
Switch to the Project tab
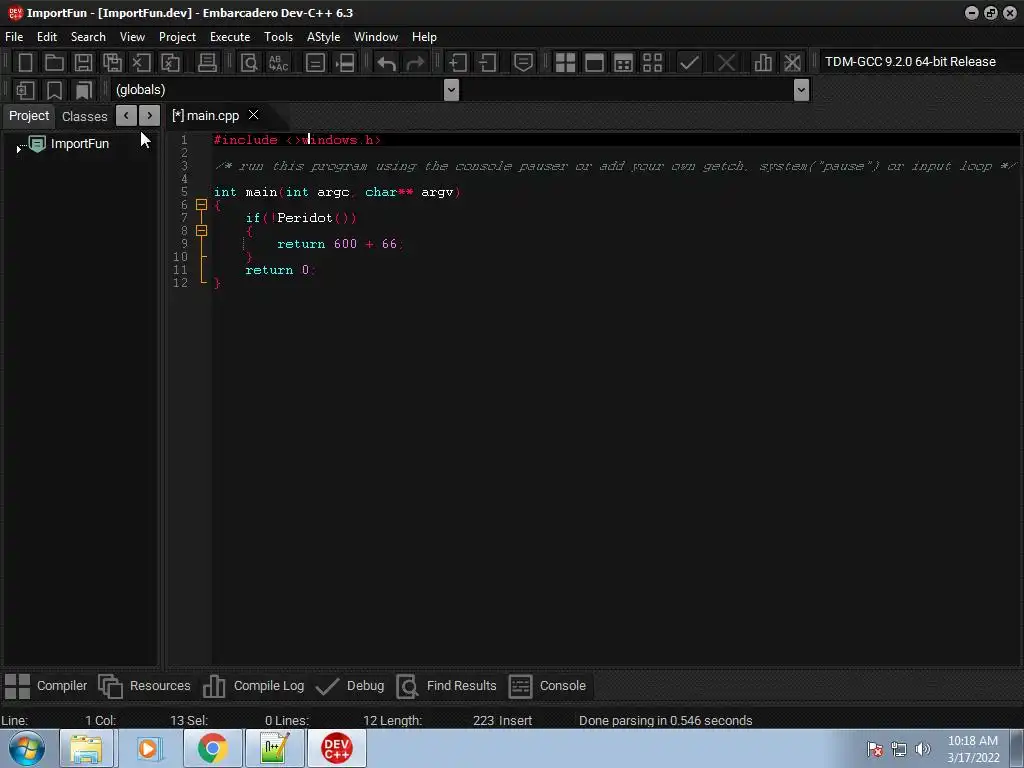pos(29,116)
